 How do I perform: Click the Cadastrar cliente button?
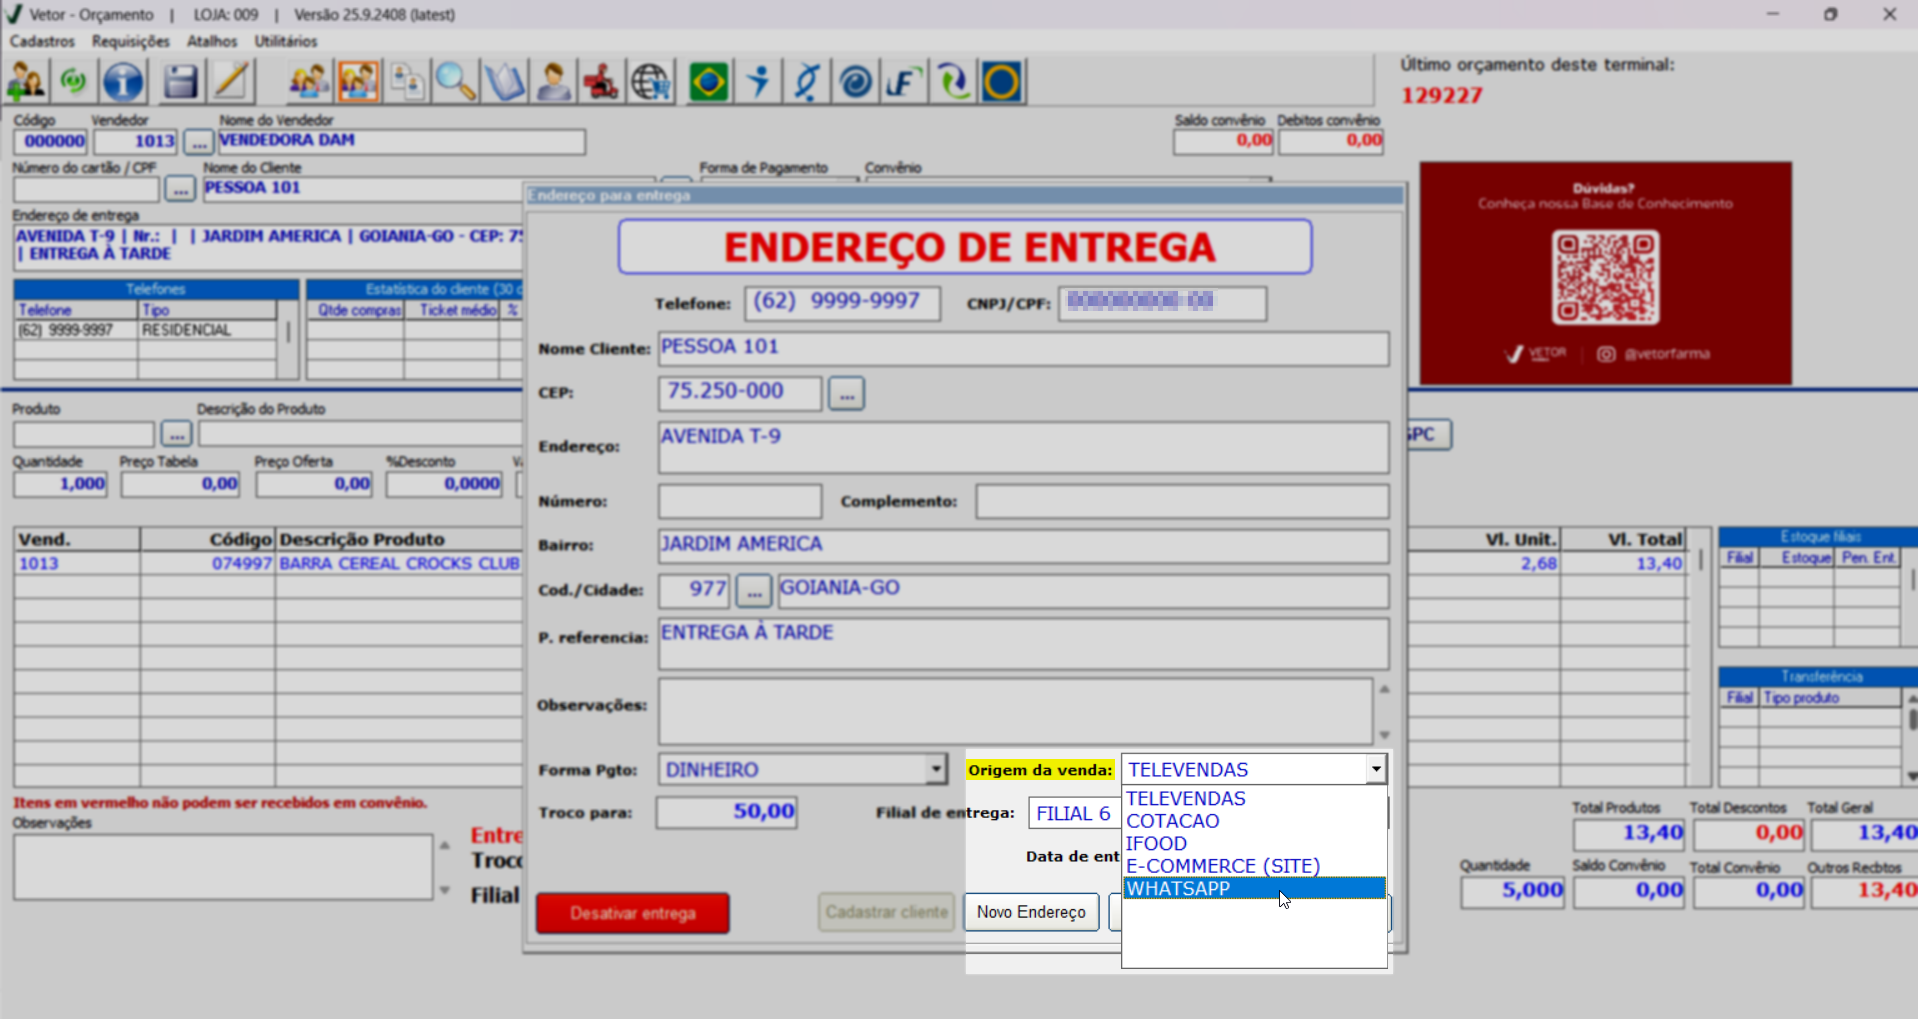point(886,912)
